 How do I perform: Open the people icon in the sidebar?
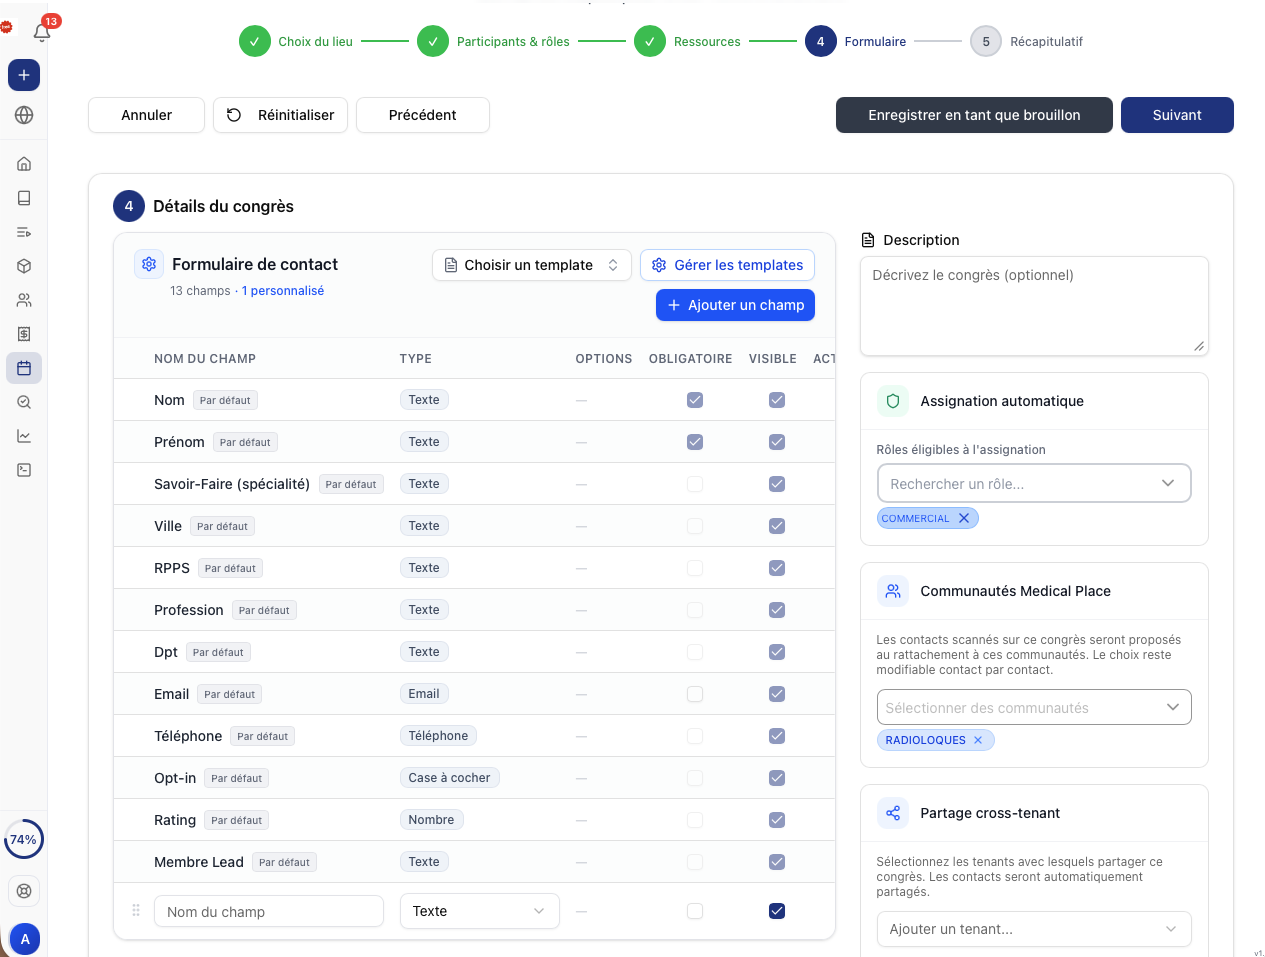[24, 300]
